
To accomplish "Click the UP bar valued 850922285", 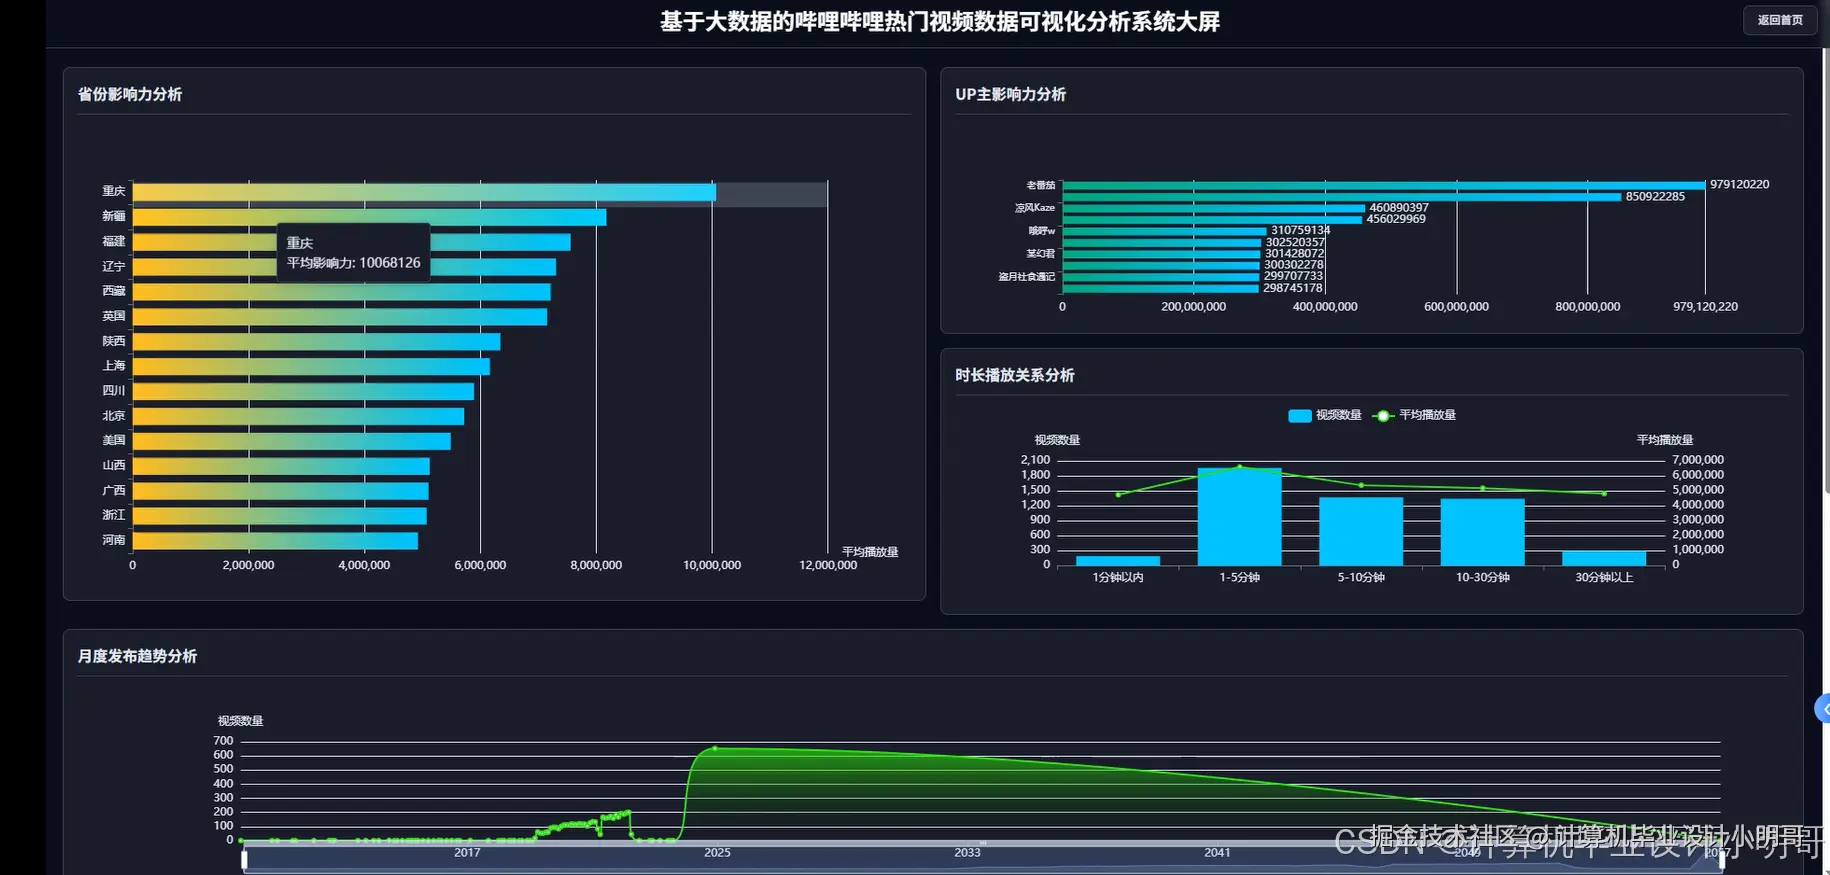I will click(x=1342, y=197).
